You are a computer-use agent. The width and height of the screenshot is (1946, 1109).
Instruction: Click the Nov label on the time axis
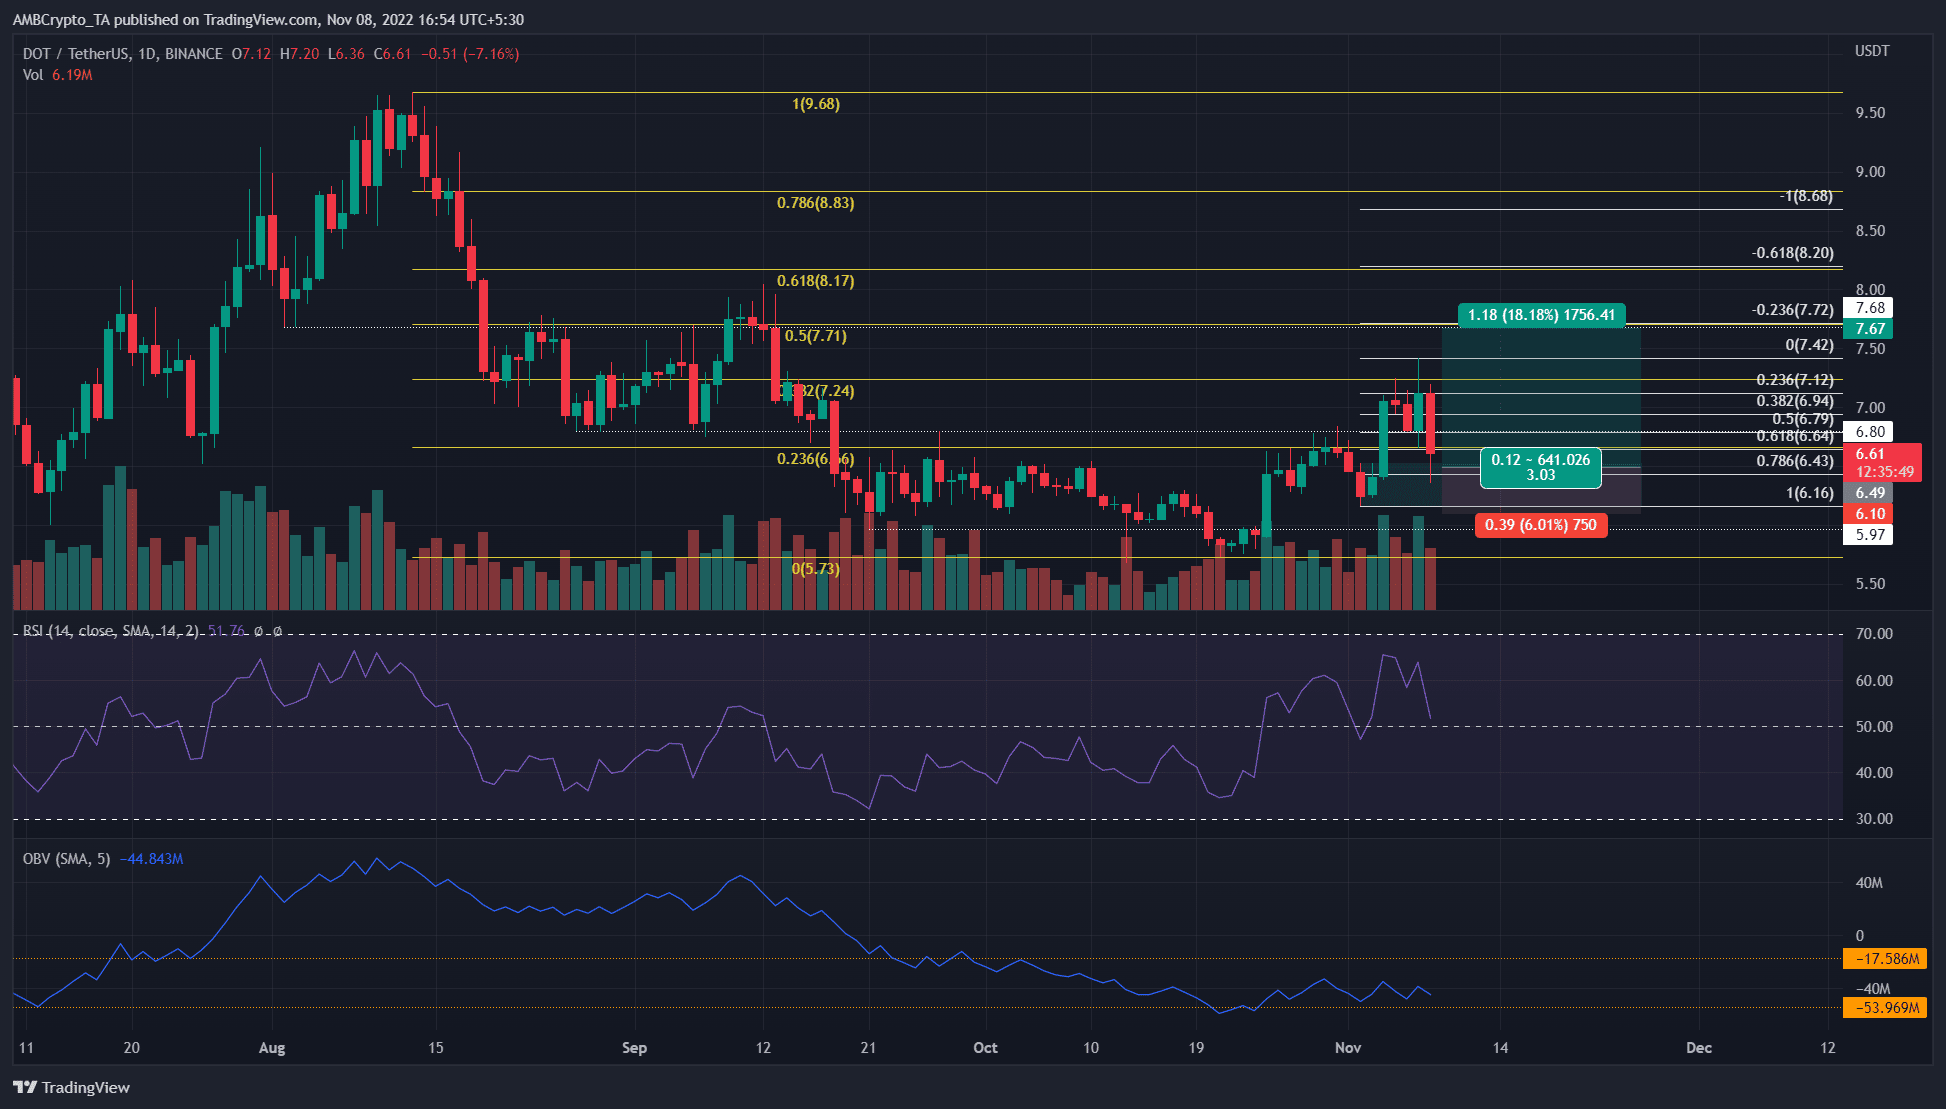1348,1048
